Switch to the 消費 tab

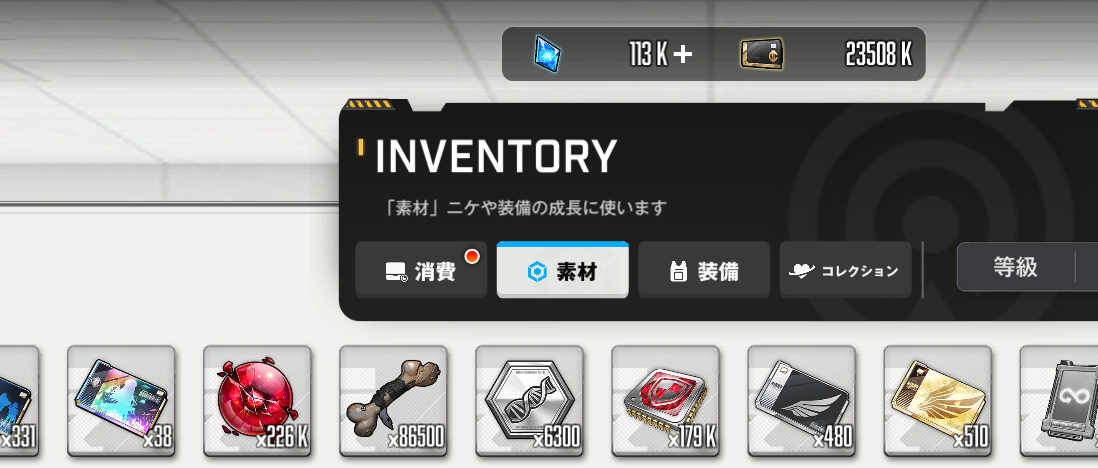[x=421, y=270]
